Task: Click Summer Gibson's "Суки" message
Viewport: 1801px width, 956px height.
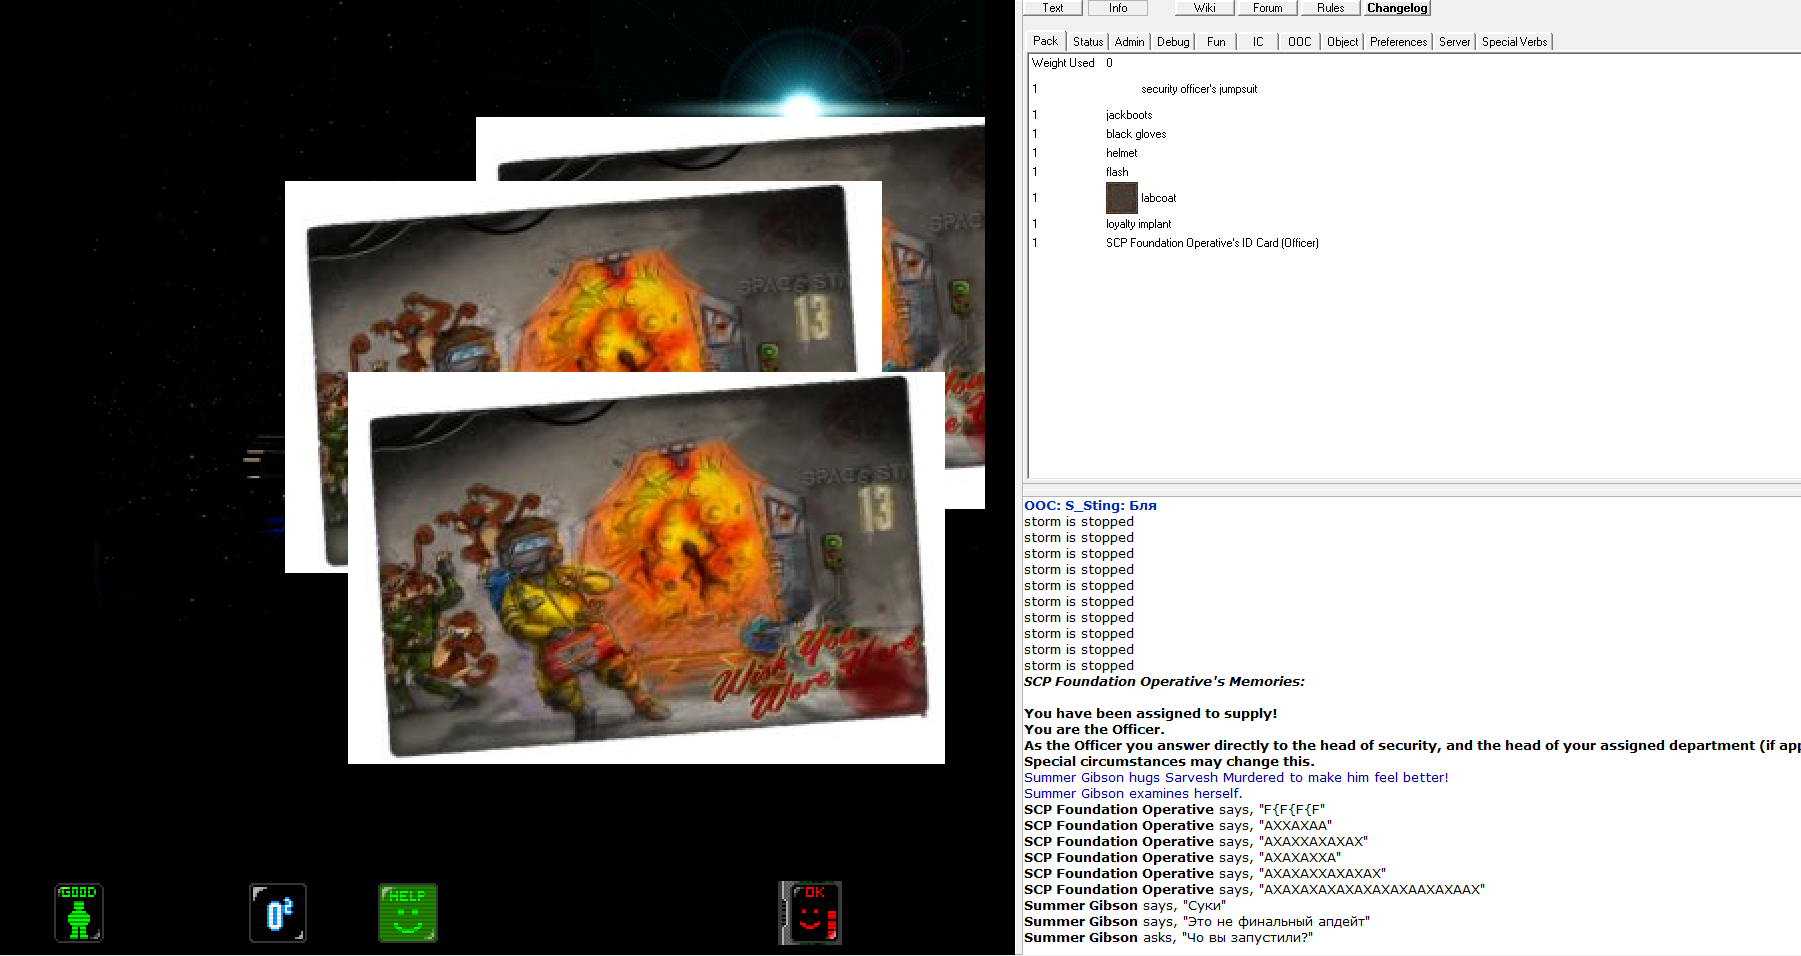Action: coord(1125,906)
